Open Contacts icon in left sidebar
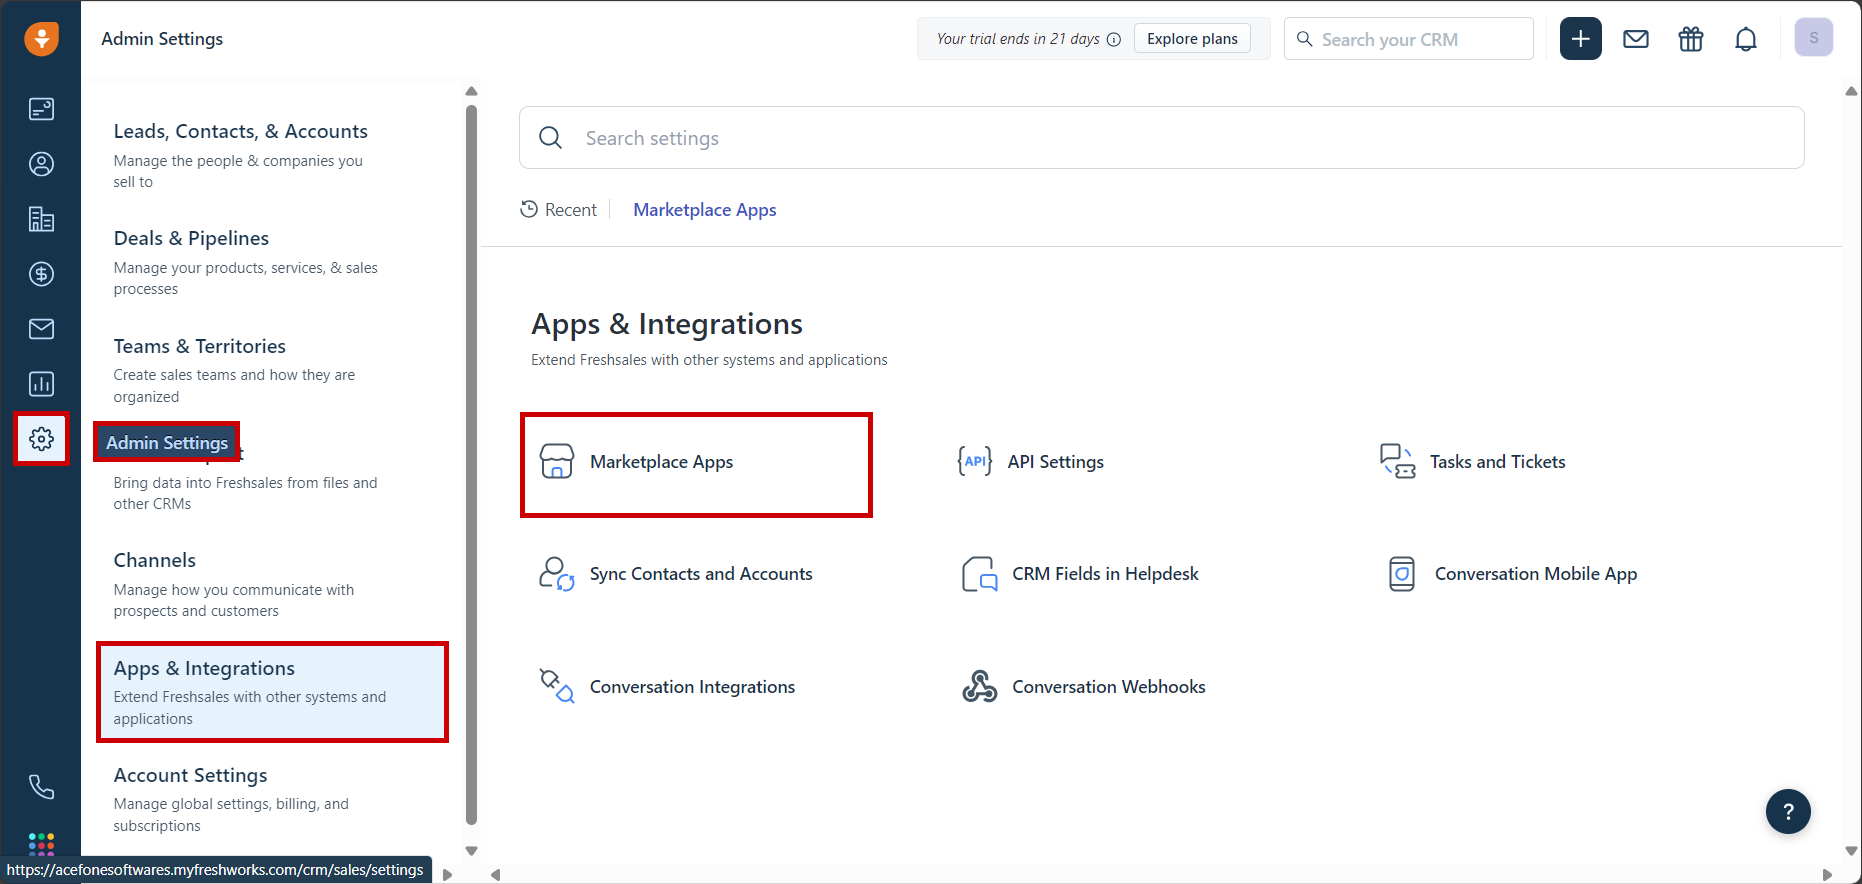The width and height of the screenshot is (1862, 884). (41, 164)
